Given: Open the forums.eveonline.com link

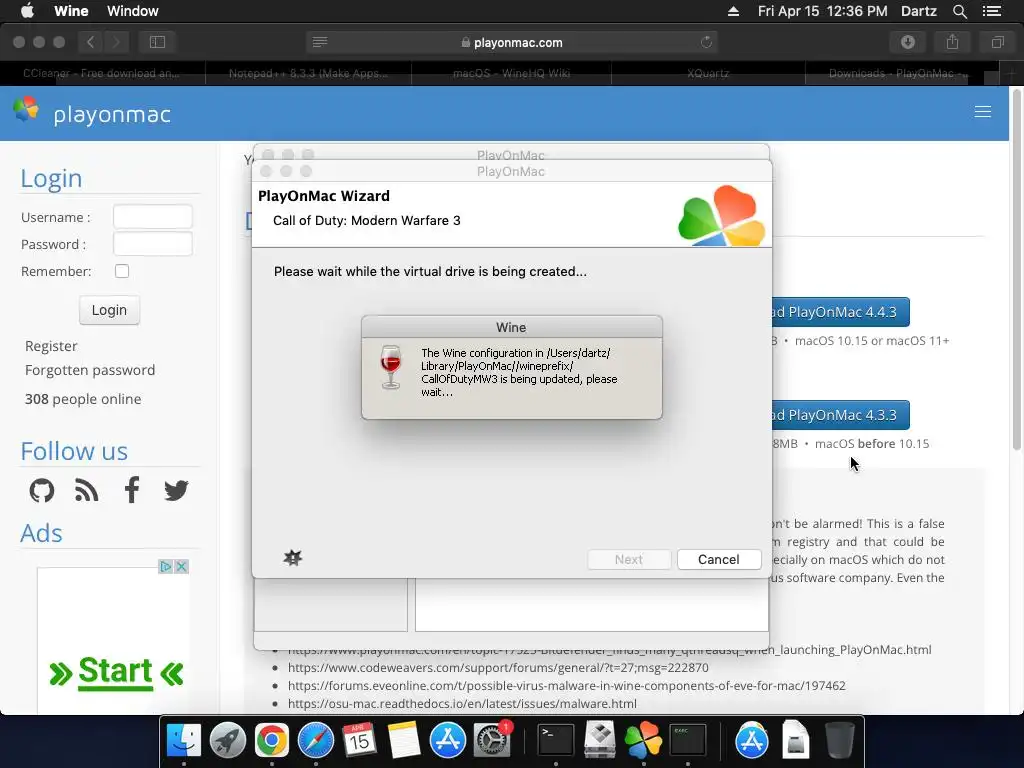Looking at the screenshot, I should click(x=567, y=686).
